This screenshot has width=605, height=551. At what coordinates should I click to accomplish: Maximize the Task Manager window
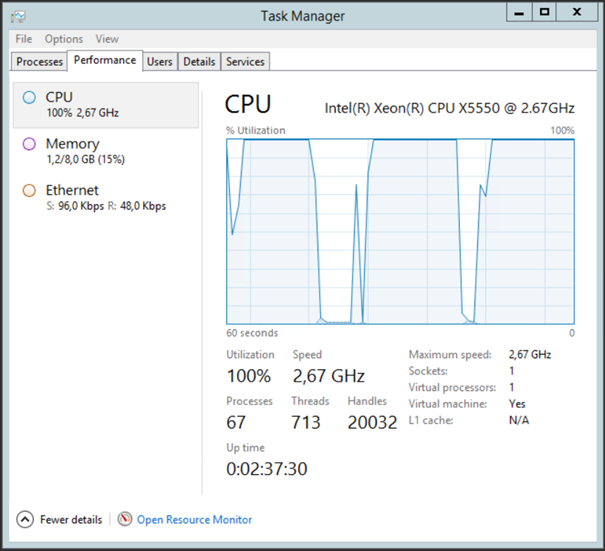click(x=544, y=12)
